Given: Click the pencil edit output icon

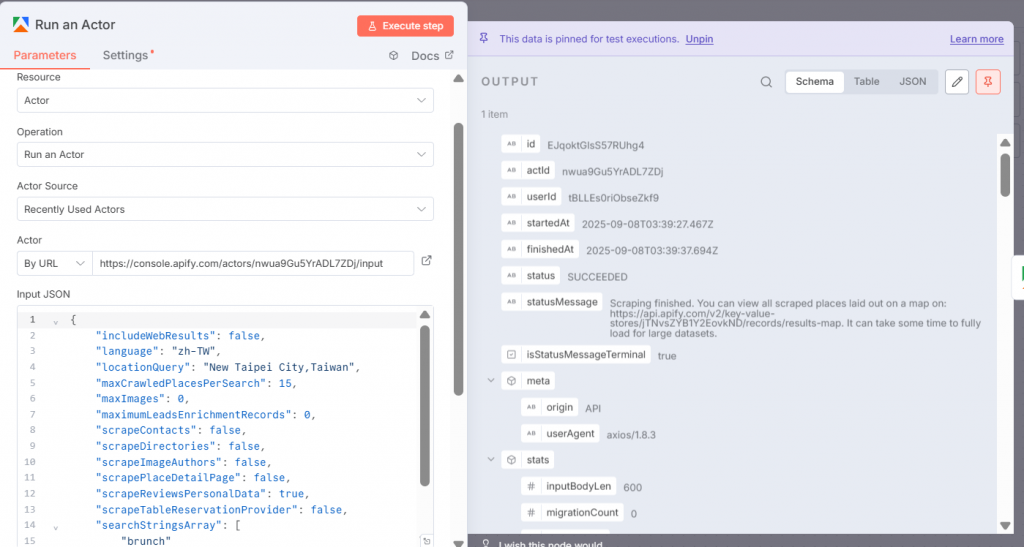Looking at the screenshot, I should click(957, 82).
